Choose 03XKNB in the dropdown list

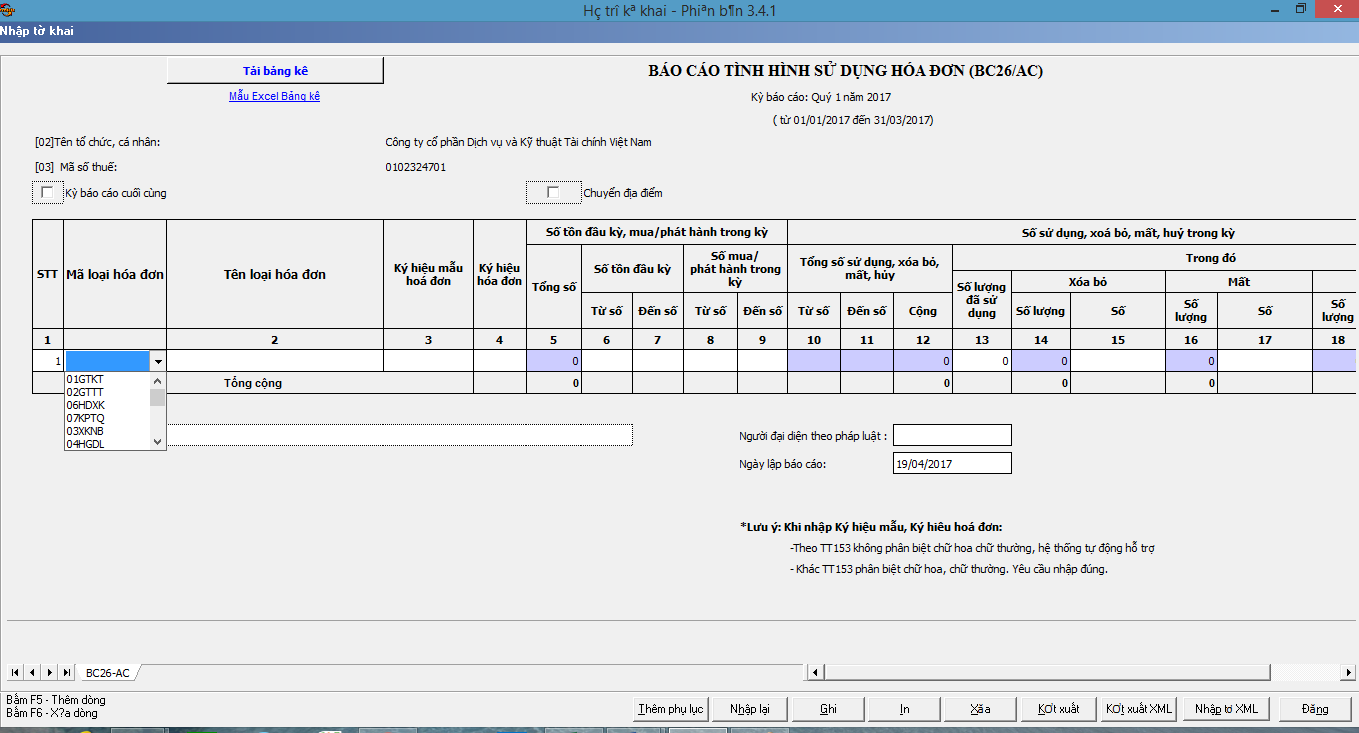(x=85, y=431)
